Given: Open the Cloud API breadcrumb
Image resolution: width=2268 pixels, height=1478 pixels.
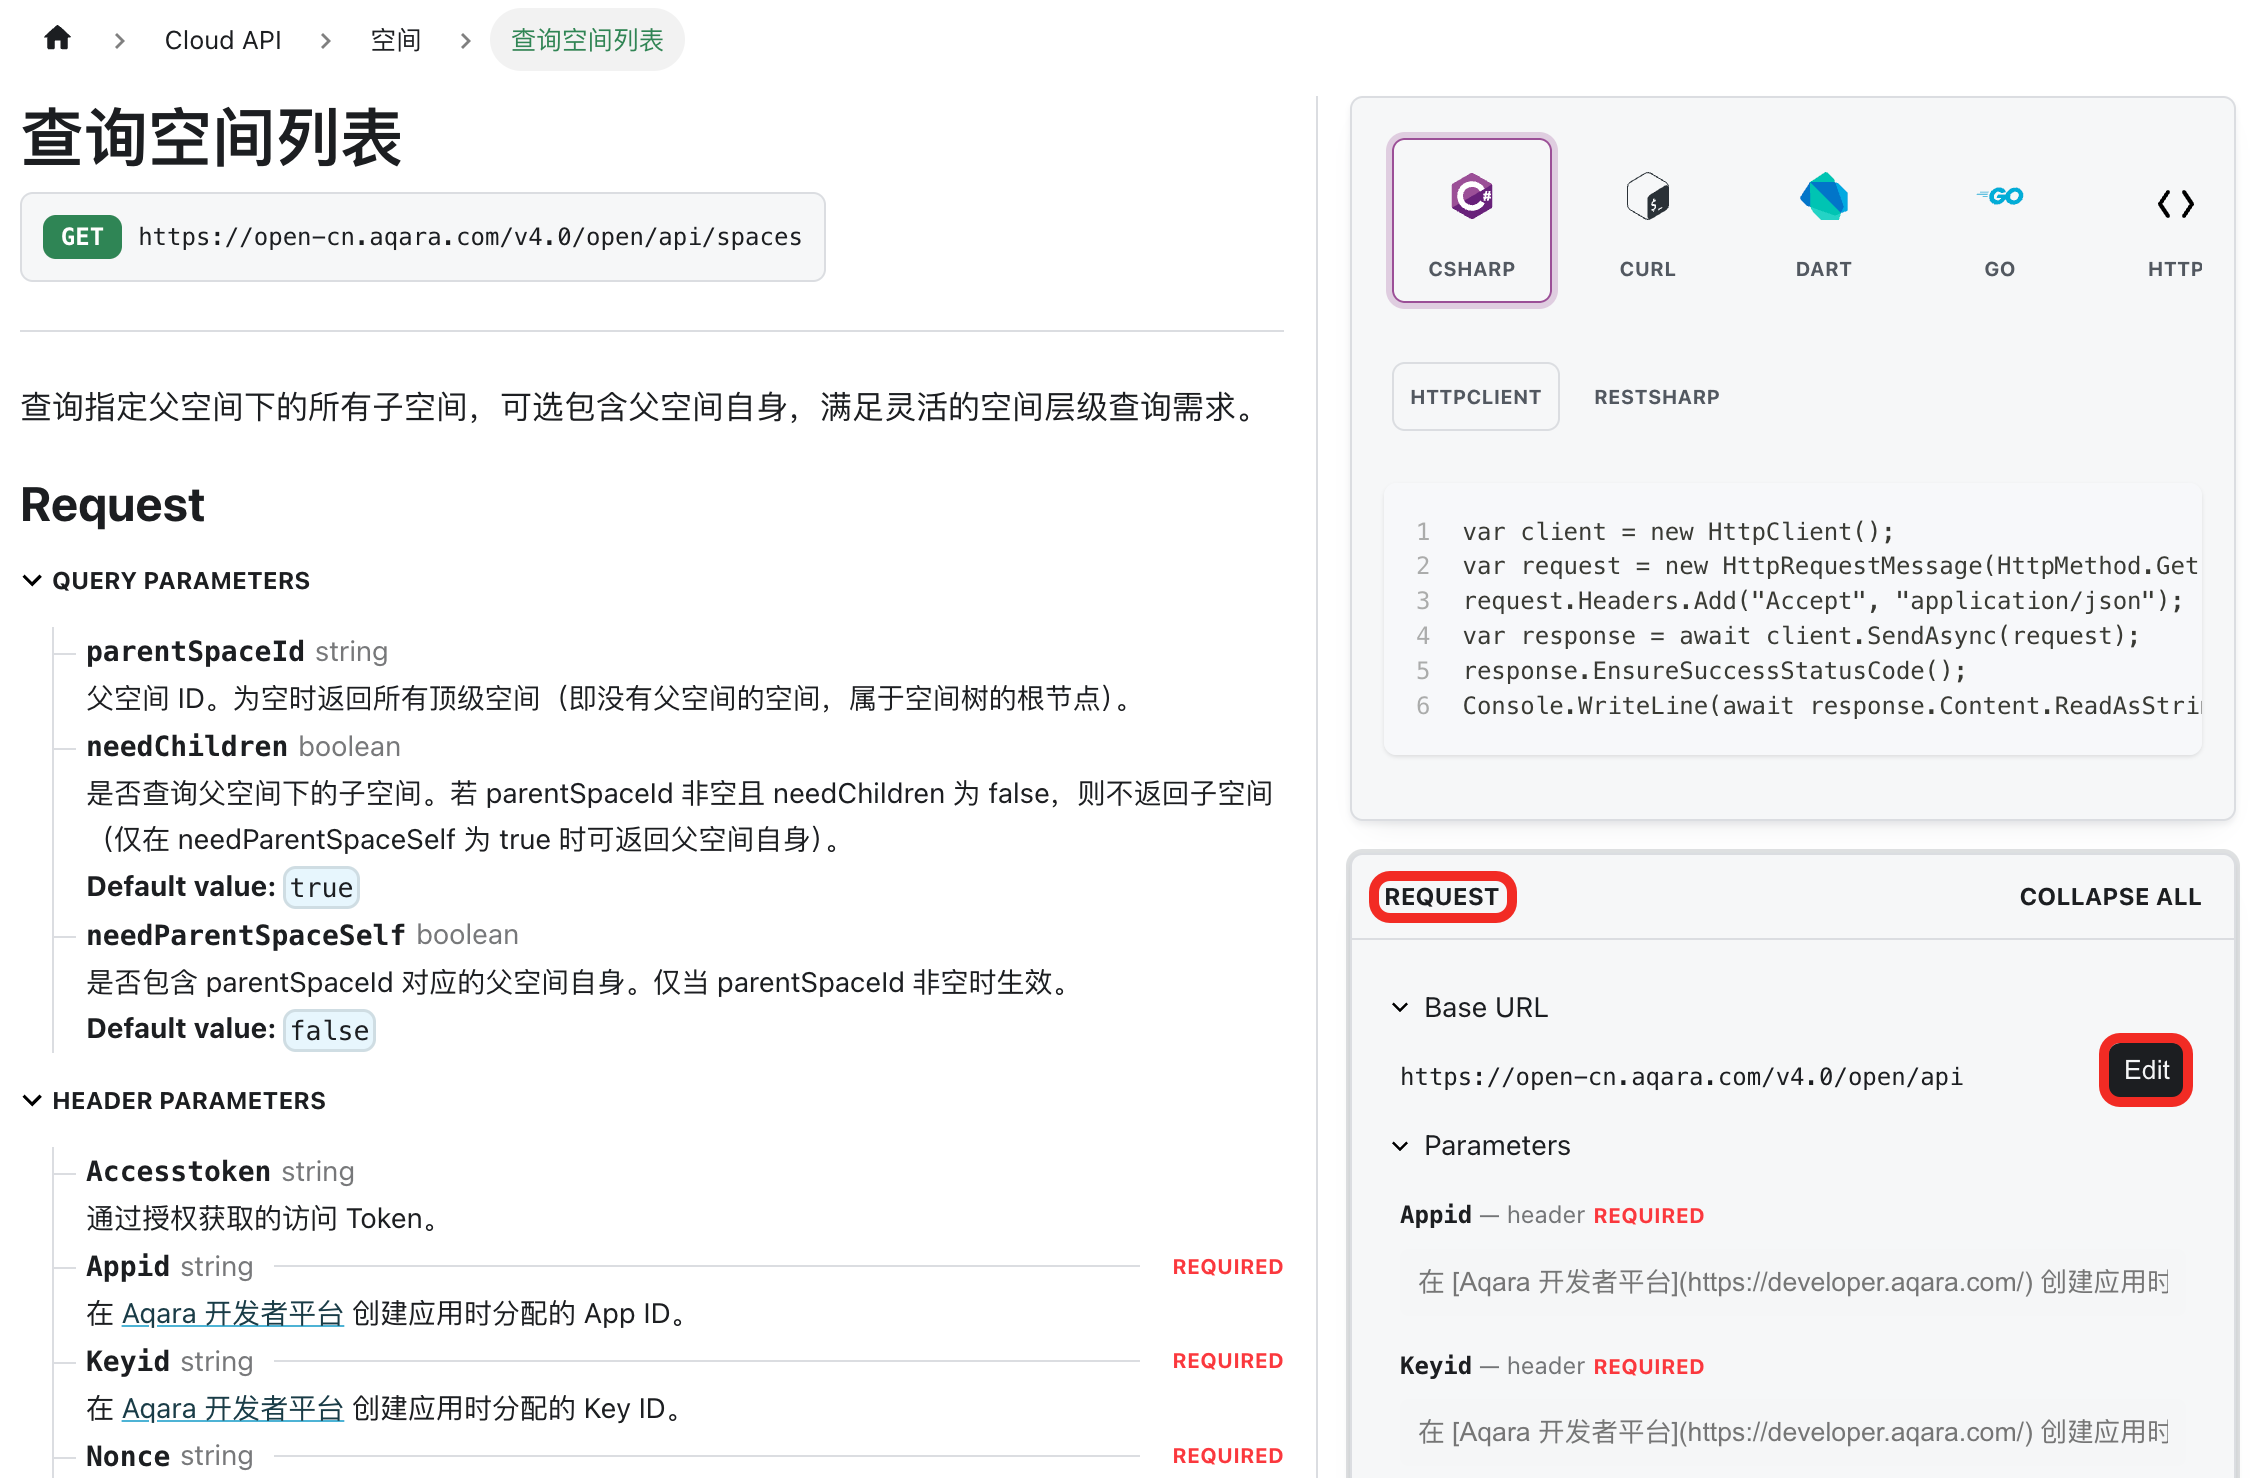Looking at the screenshot, I should click(223, 40).
